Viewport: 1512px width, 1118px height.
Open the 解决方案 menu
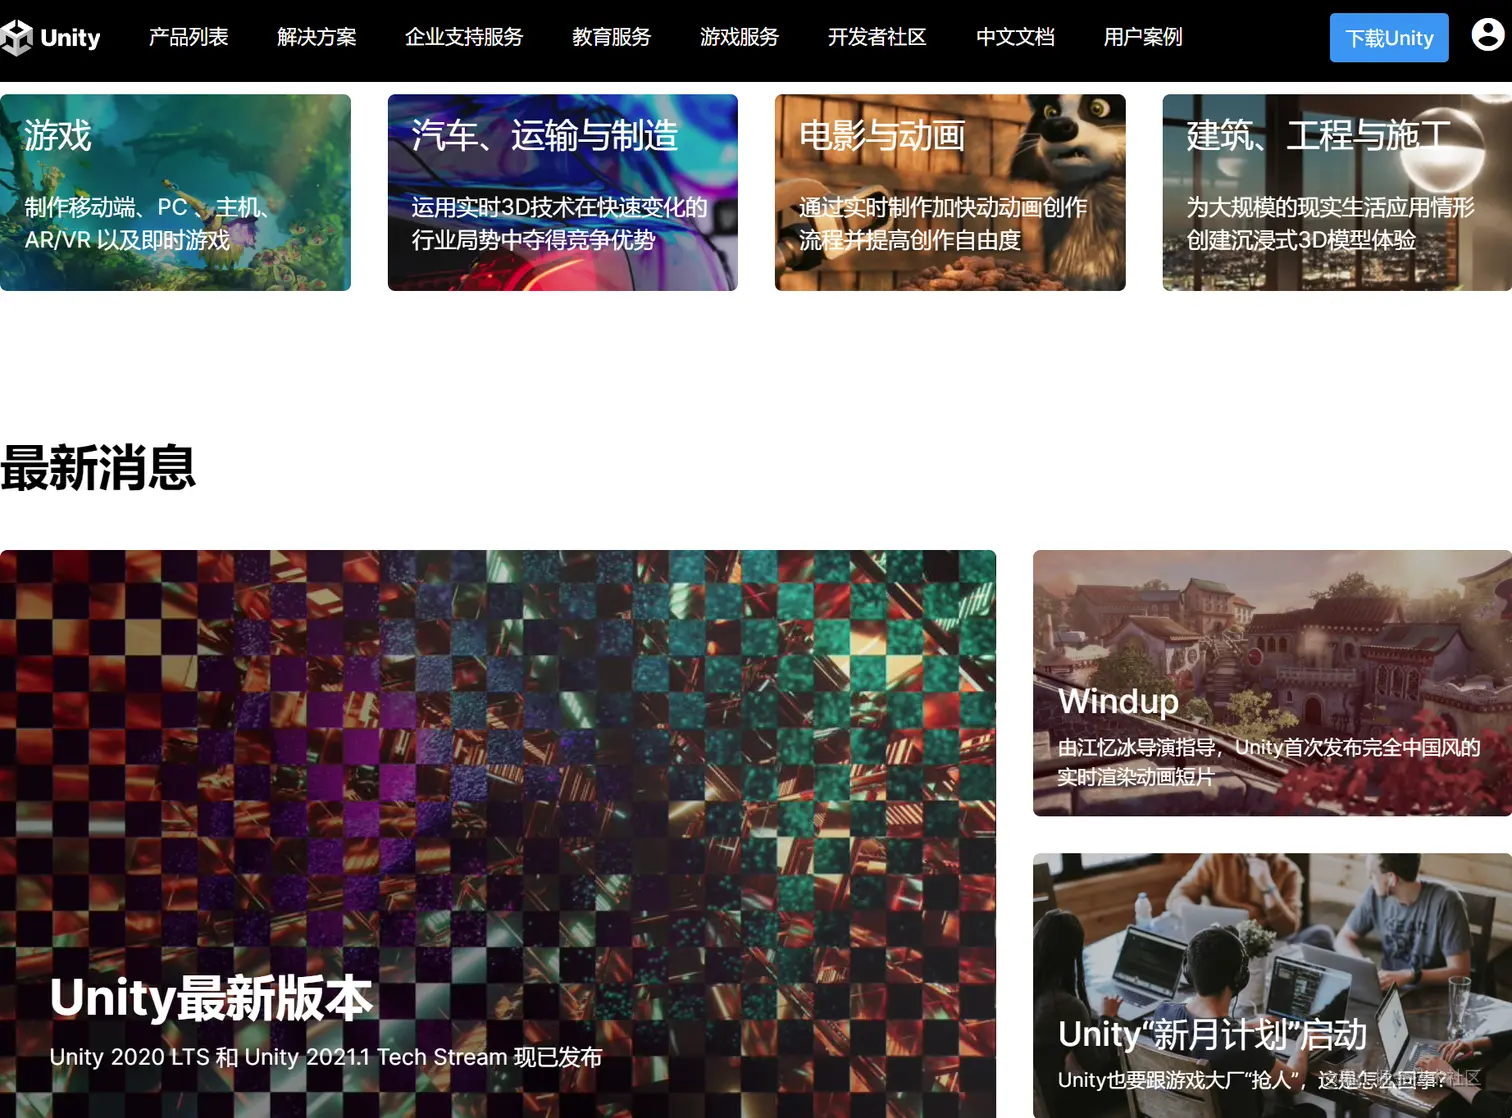click(x=316, y=37)
